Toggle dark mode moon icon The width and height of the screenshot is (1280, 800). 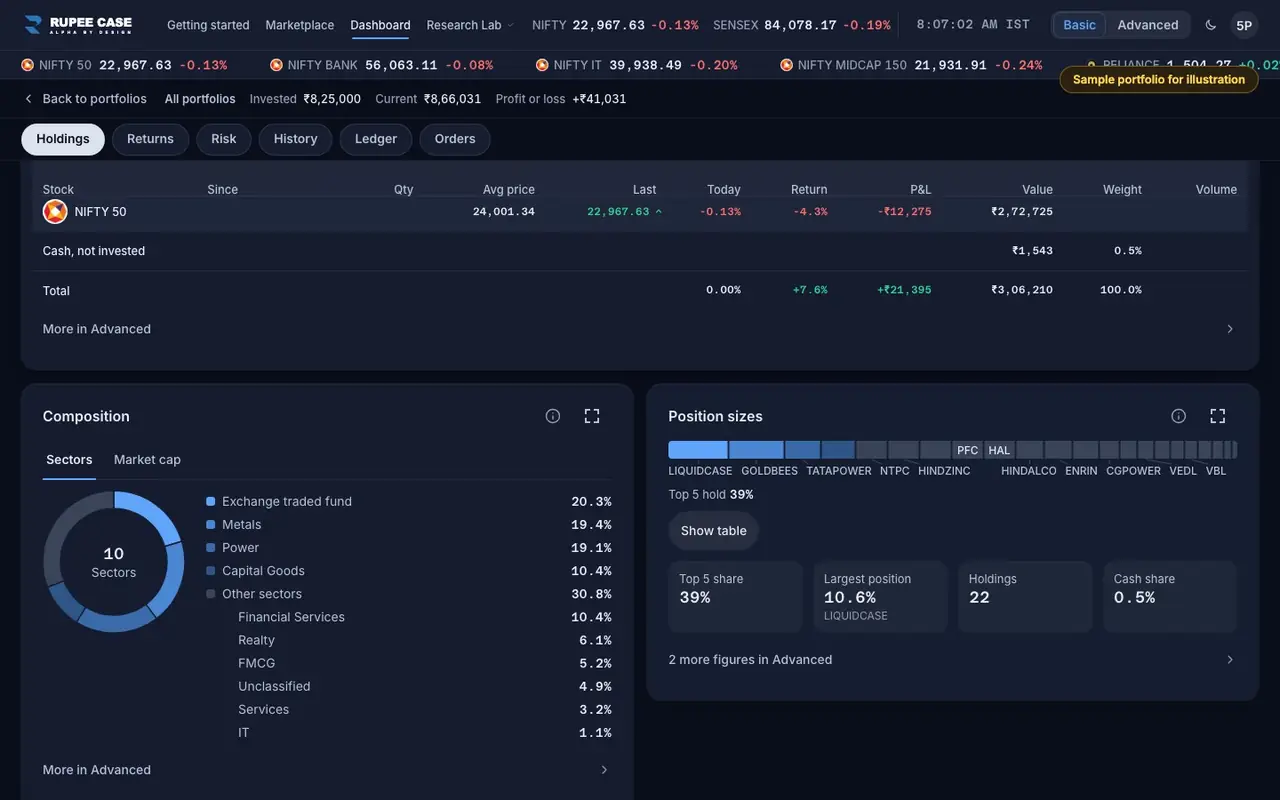[1211, 25]
